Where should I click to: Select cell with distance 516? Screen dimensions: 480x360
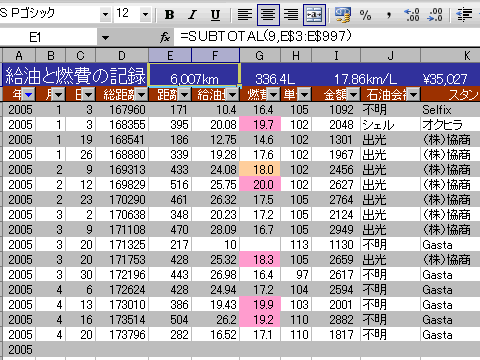coord(170,185)
